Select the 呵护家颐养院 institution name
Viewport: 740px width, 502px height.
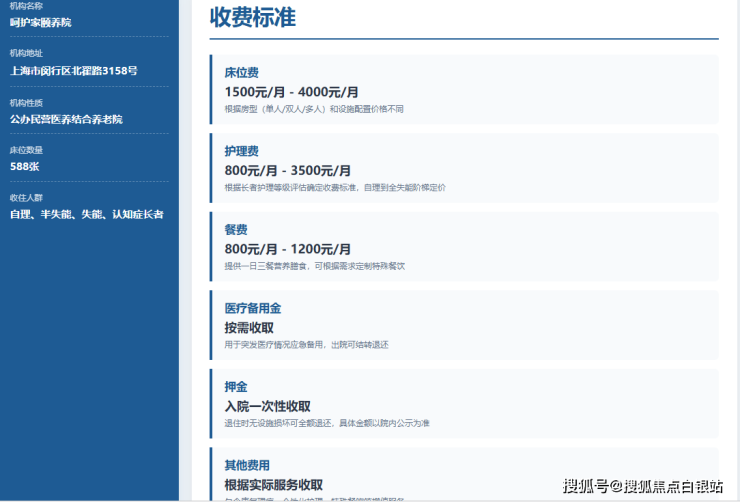(41, 23)
